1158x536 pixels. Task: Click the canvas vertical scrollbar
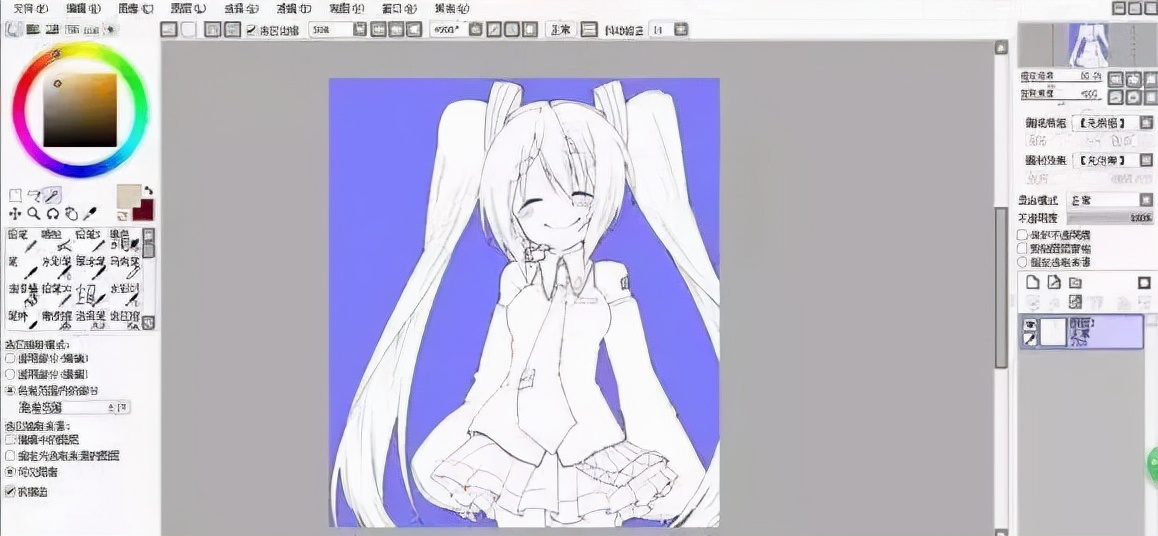[x=1001, y=288]
